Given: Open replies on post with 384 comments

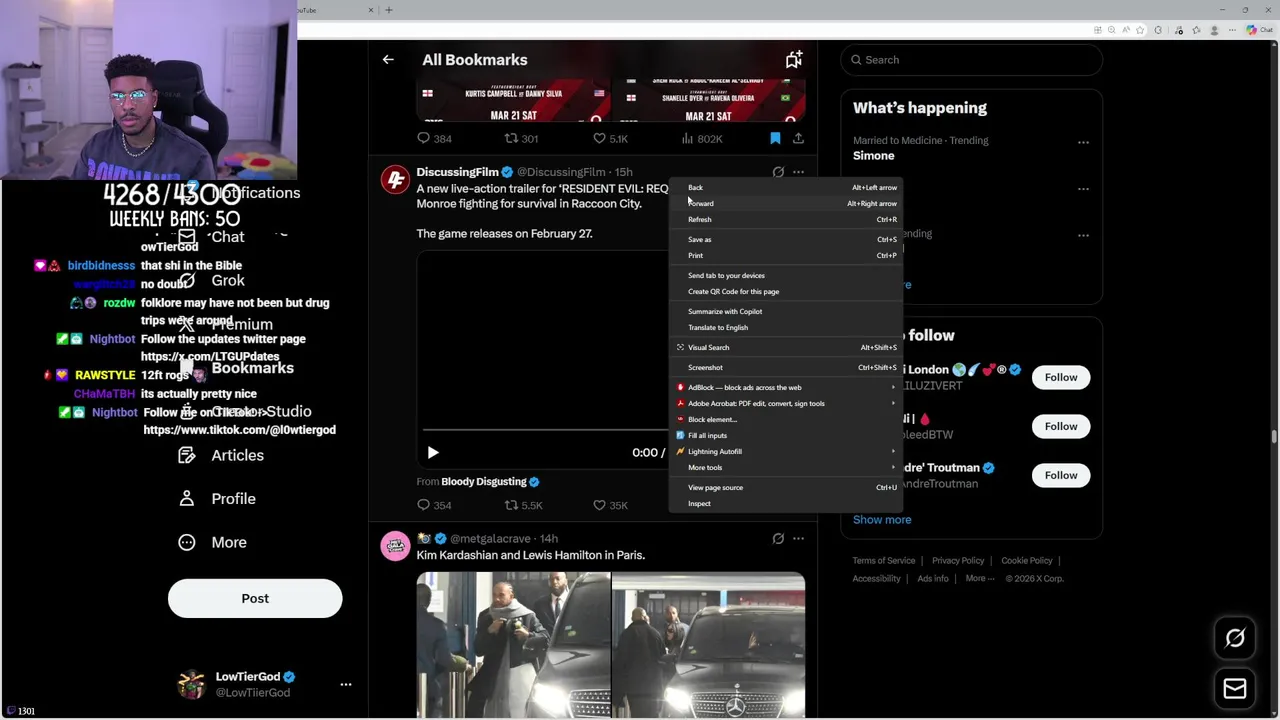Looking at the screenshot, I should click(x=434, y=138).
